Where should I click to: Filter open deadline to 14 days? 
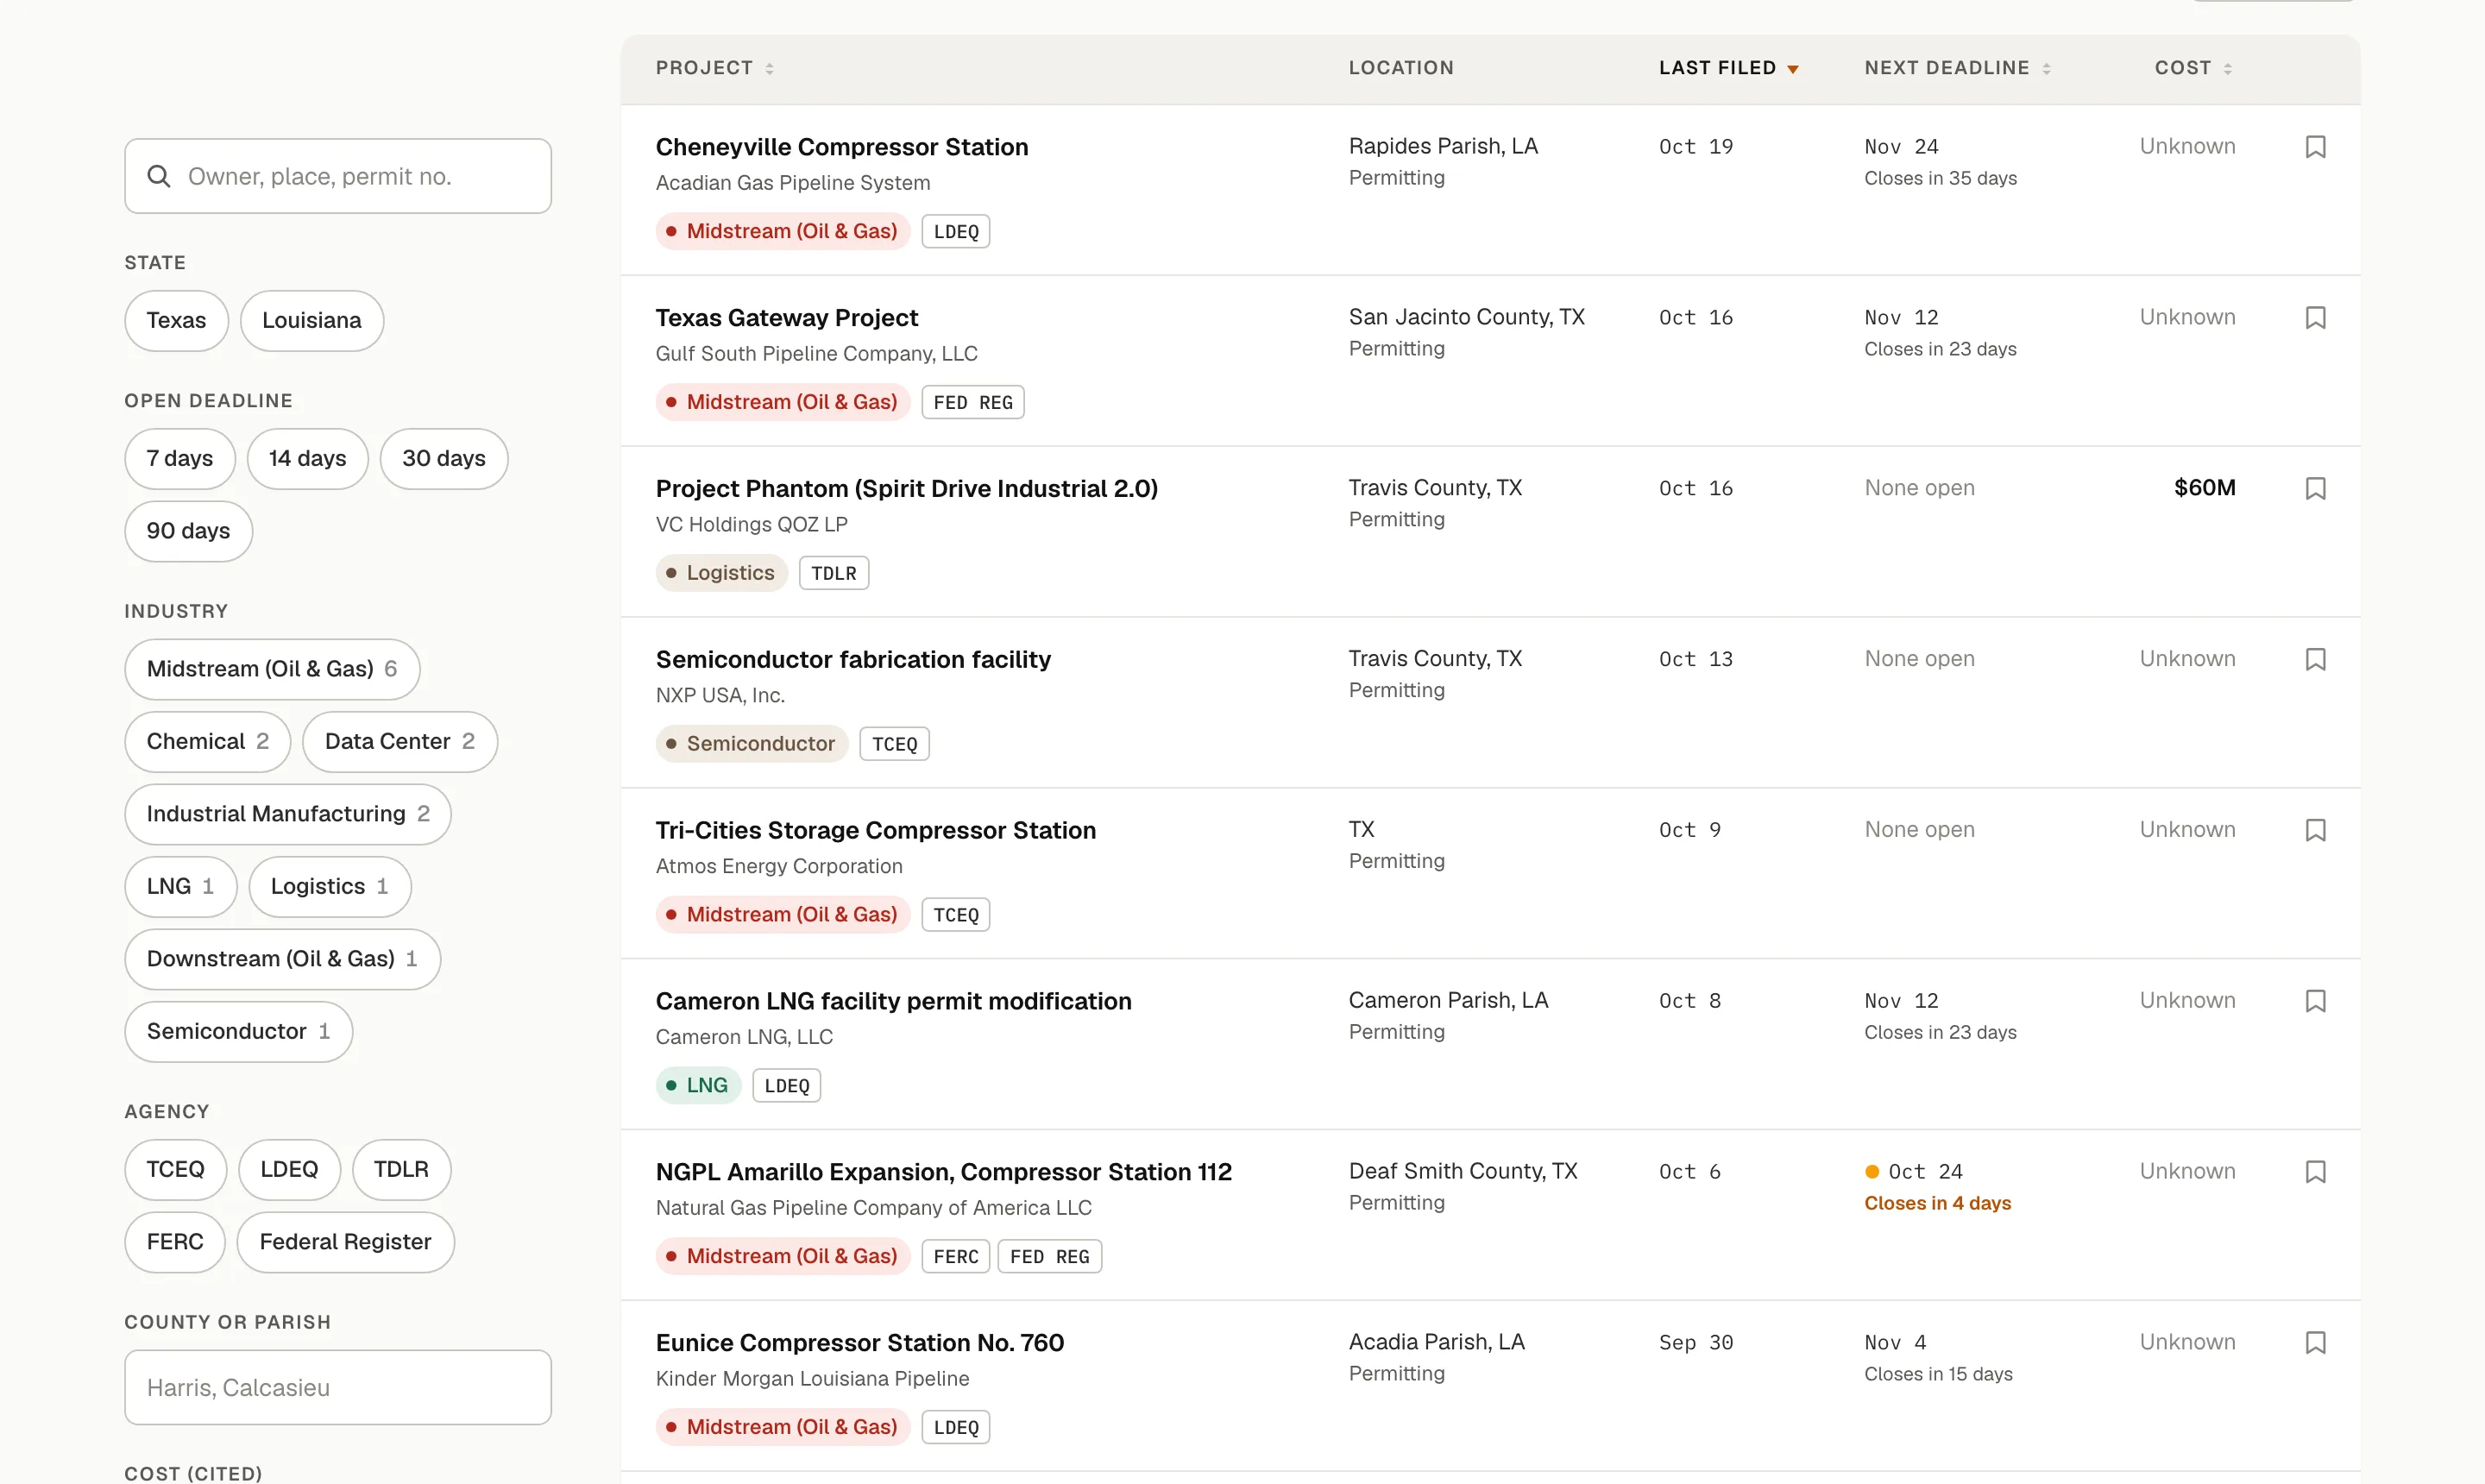point(308,459)
